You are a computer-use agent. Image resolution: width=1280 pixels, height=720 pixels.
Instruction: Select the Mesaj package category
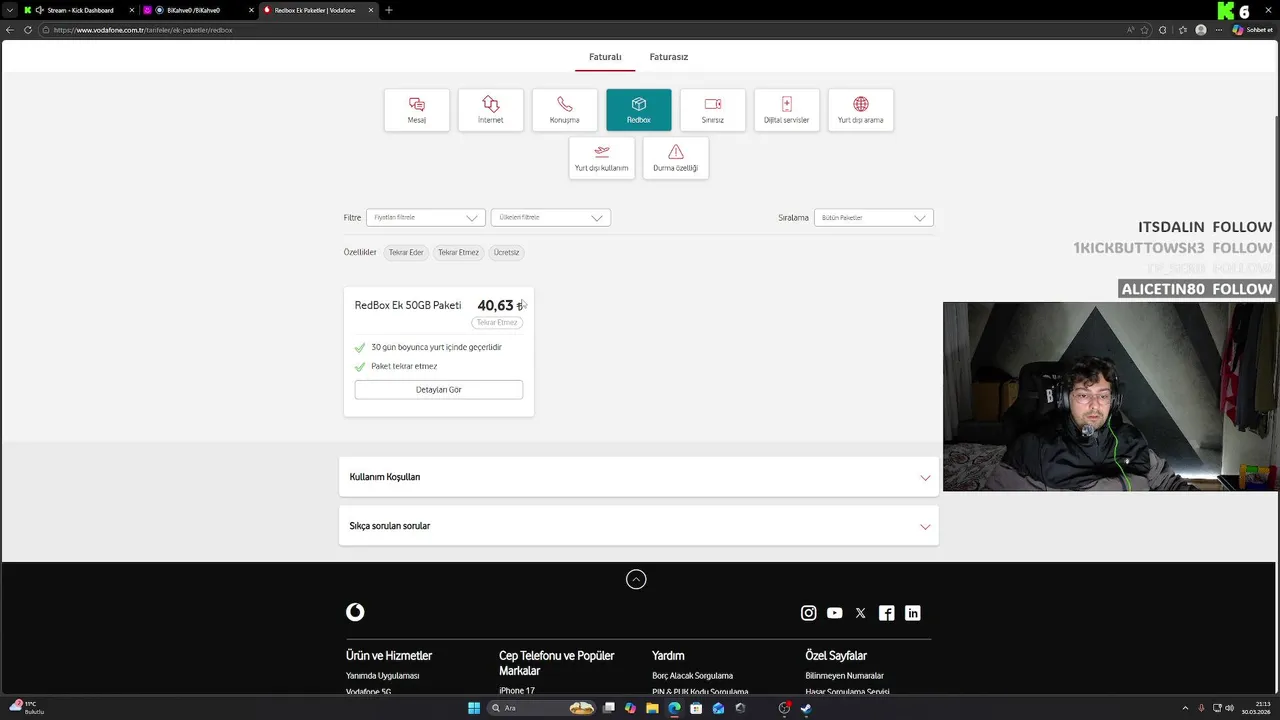point(417,110)
